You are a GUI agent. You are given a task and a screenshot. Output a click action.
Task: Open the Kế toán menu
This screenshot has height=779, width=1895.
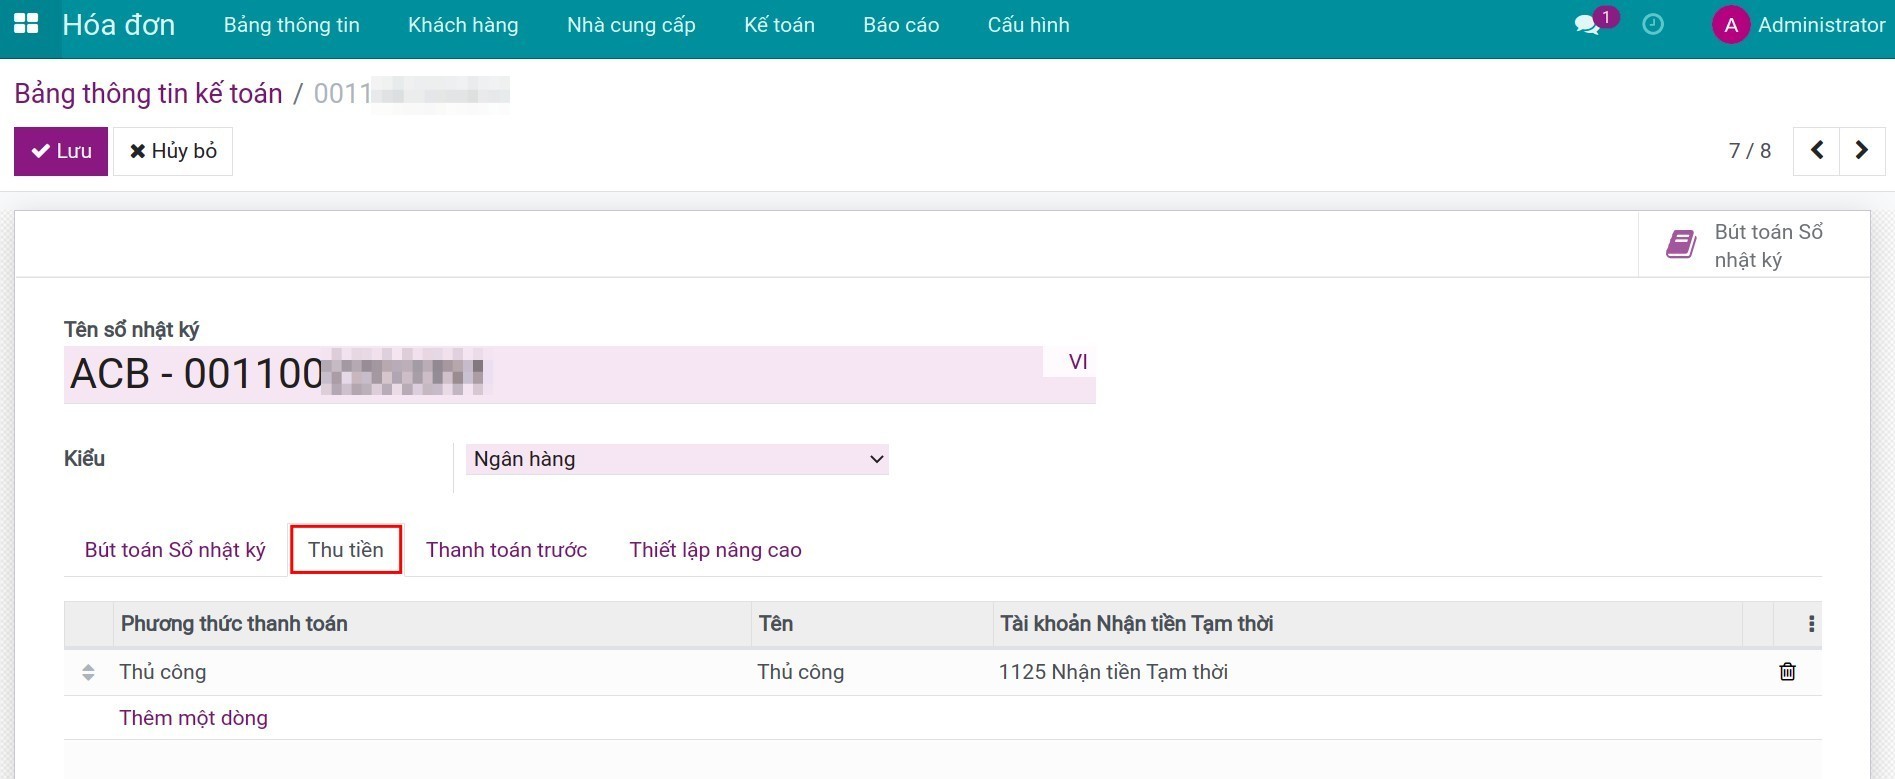pos(779,25)
